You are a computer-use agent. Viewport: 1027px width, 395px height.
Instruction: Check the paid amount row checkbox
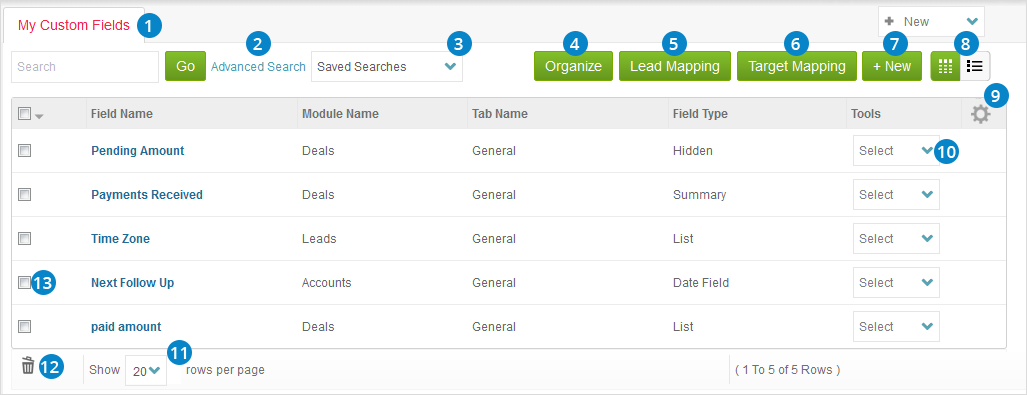24,326
